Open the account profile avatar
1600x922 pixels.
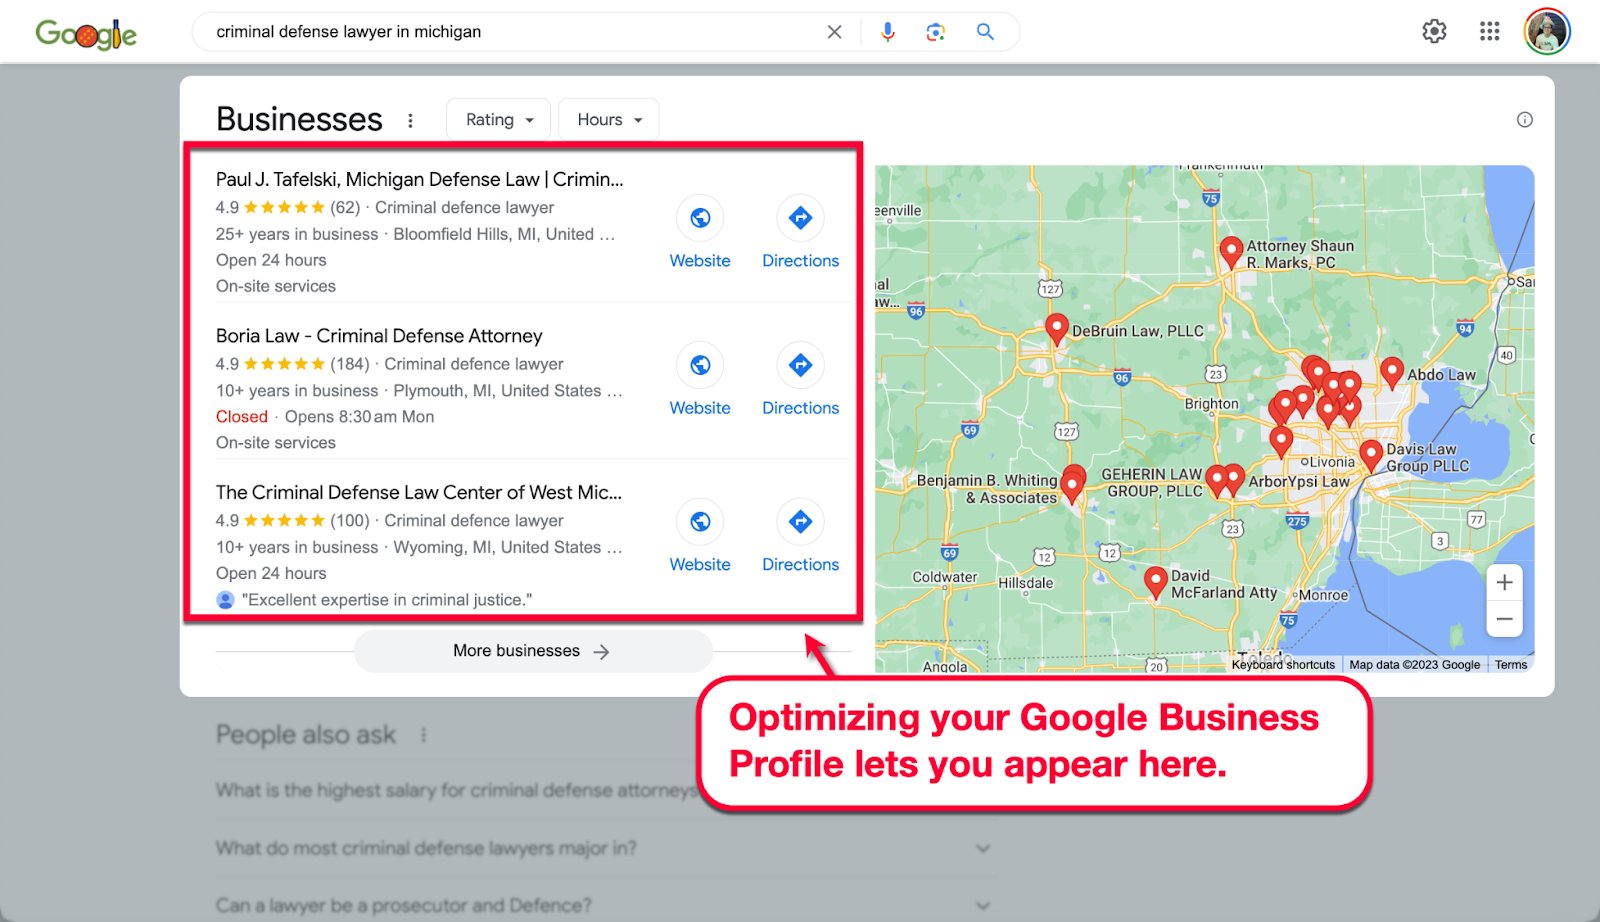tap(1547, 32)
